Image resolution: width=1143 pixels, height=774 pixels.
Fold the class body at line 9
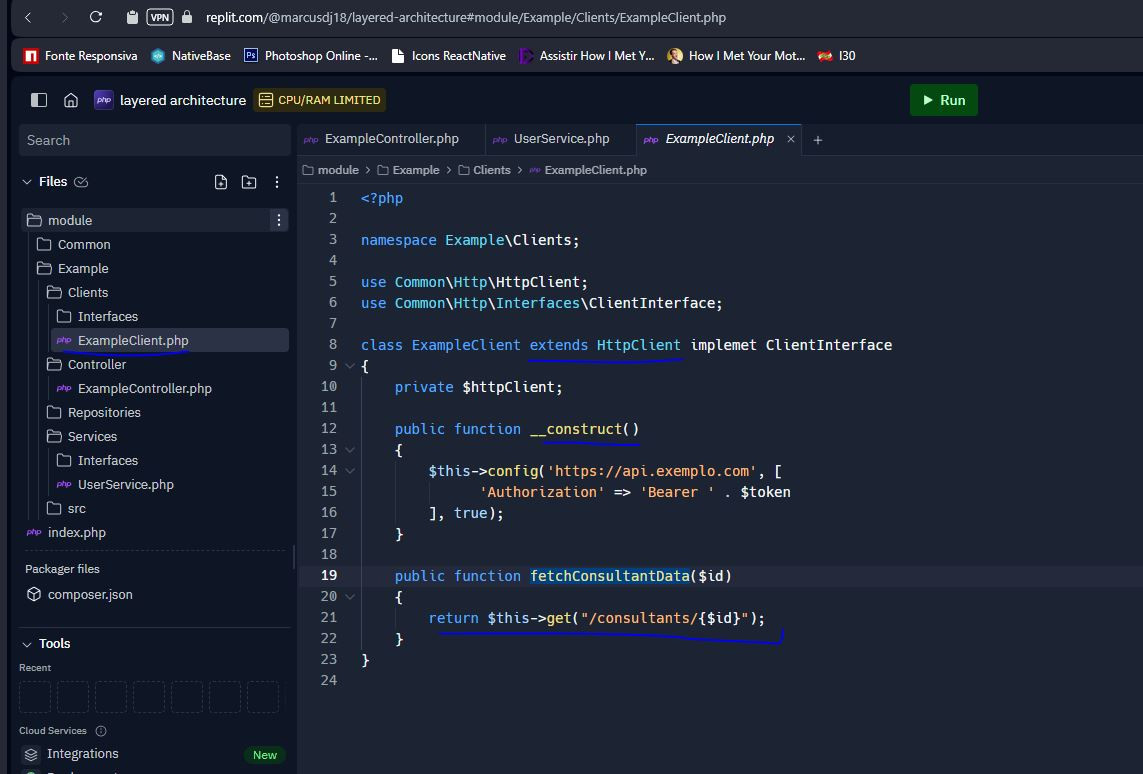click(x=350, y=366)
